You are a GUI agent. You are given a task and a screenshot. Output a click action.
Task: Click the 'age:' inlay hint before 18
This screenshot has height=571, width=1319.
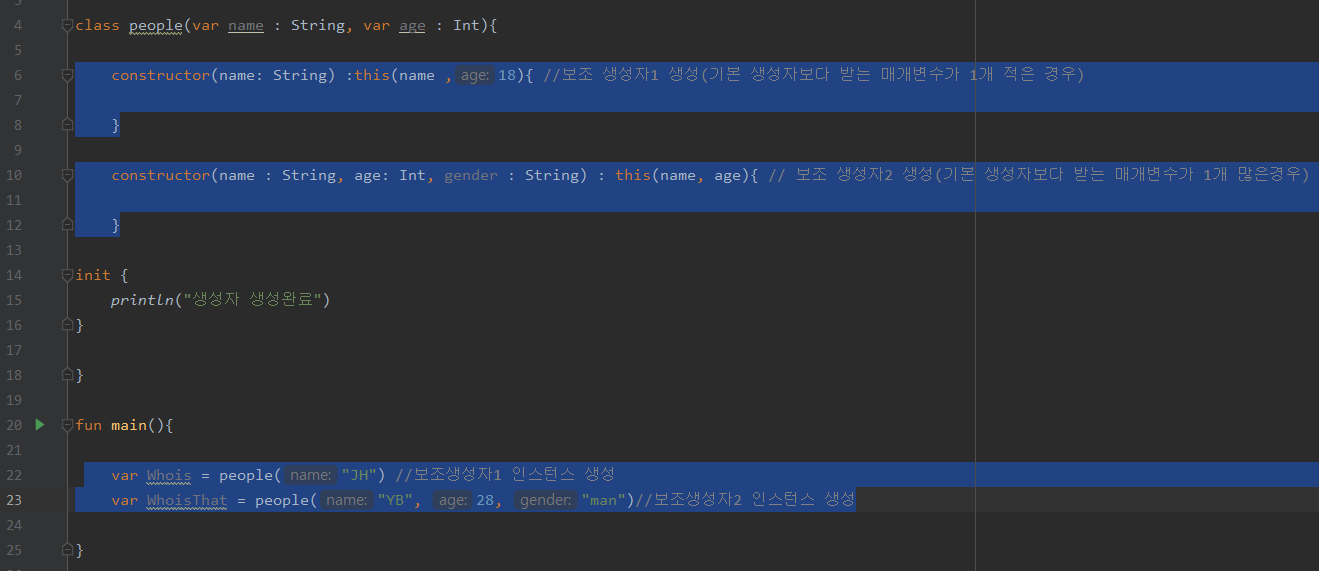point(475,75)
